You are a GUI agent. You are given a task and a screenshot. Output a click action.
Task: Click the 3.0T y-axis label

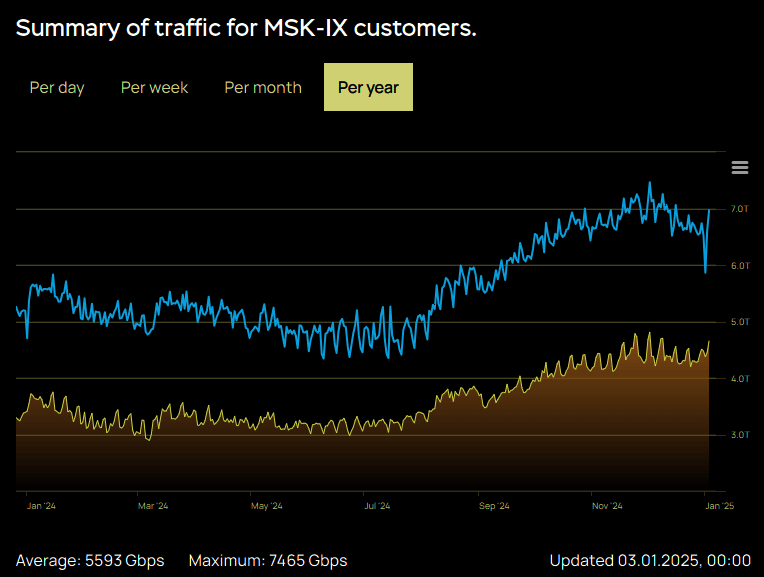pyautogui.click(x=740, y=435)
